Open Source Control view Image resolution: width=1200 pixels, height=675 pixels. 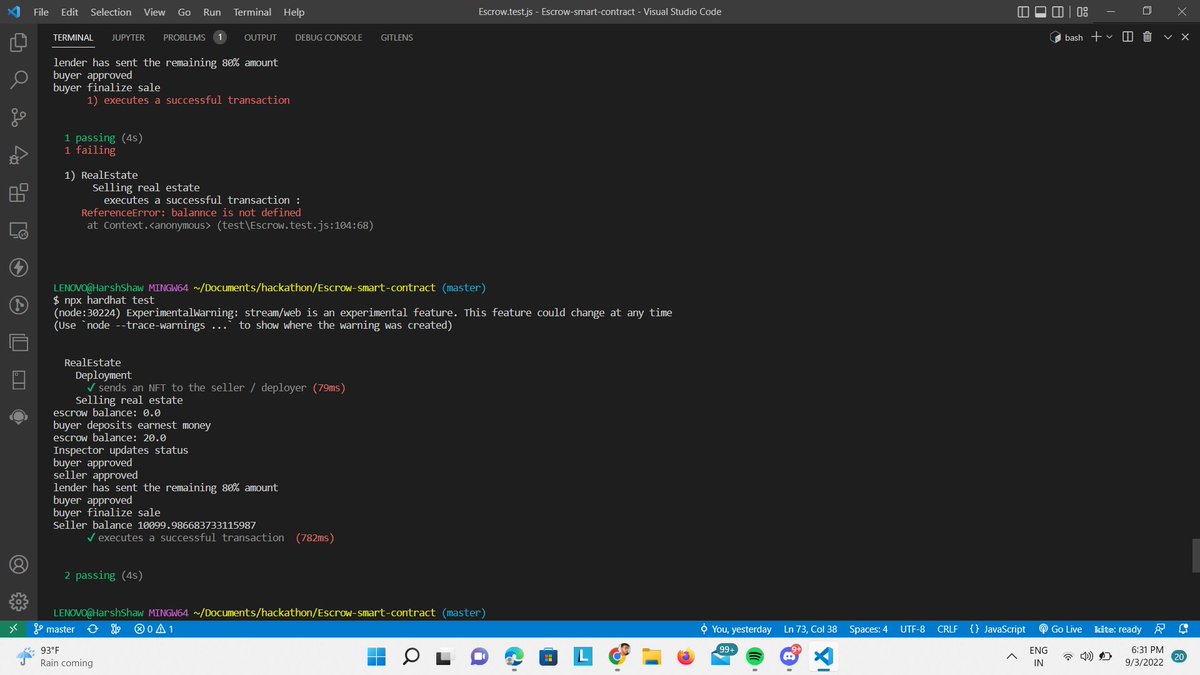point(18,118)
